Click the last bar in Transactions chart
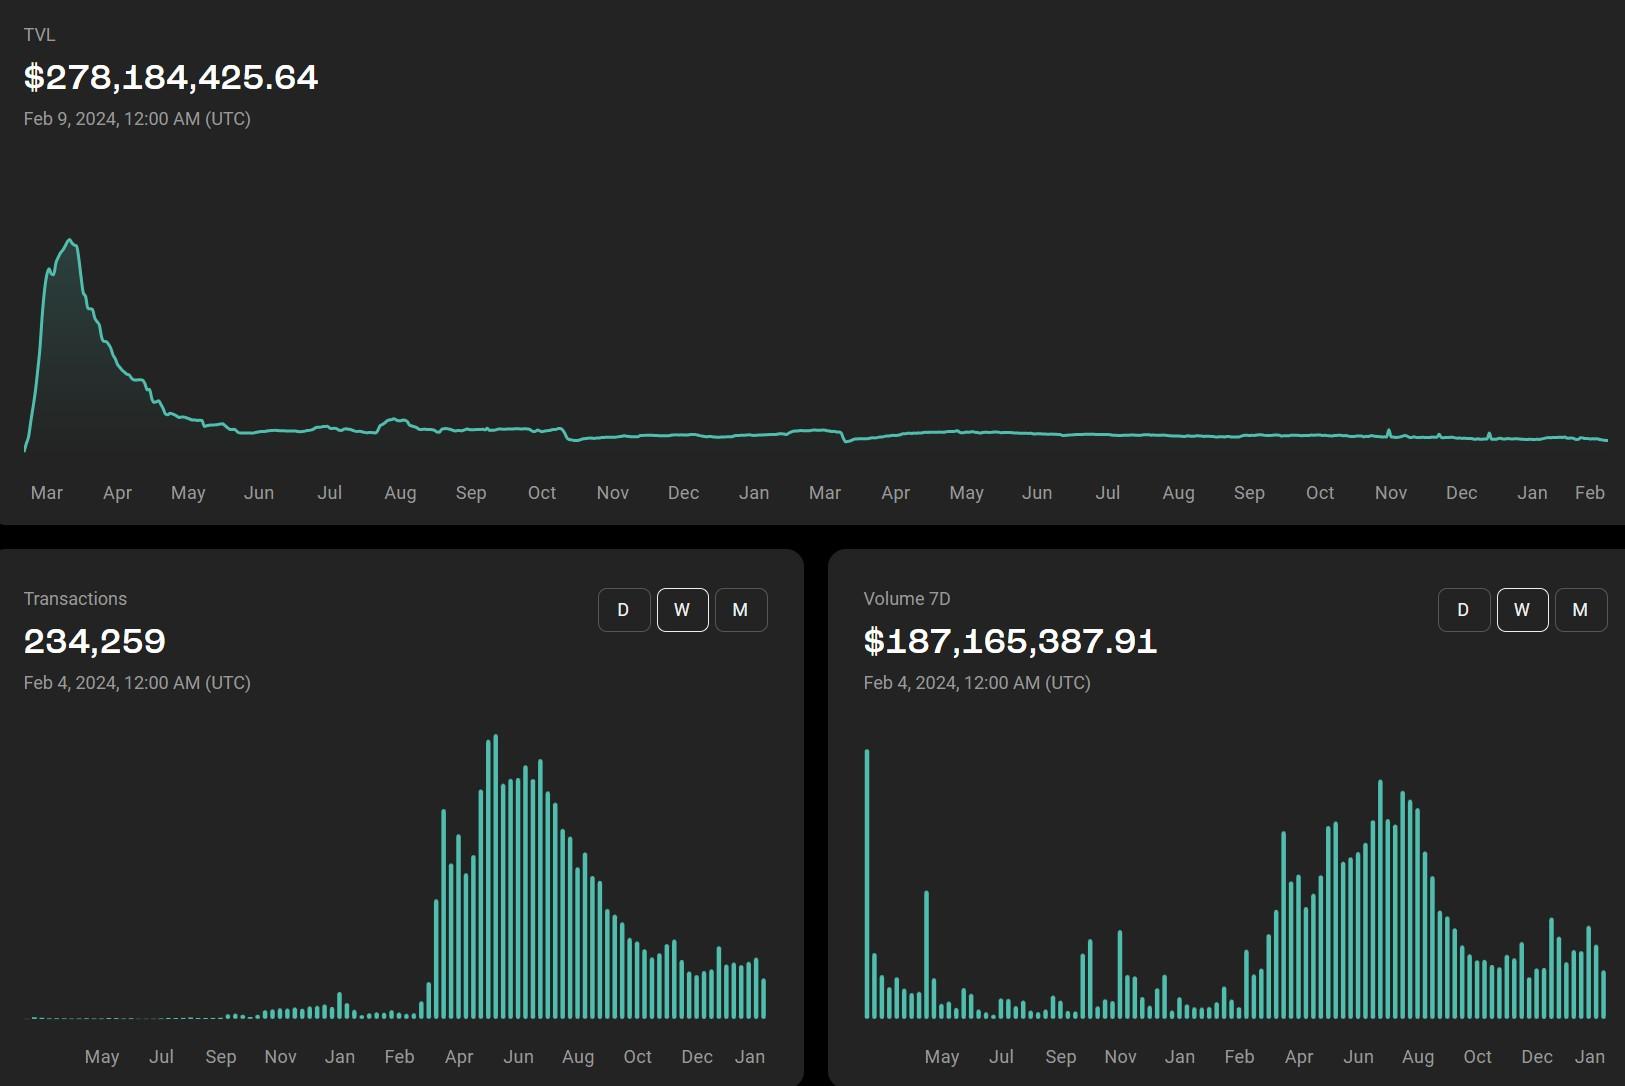The width and height of the screenshot is (1625, 1086). click(x=764, y=998)
